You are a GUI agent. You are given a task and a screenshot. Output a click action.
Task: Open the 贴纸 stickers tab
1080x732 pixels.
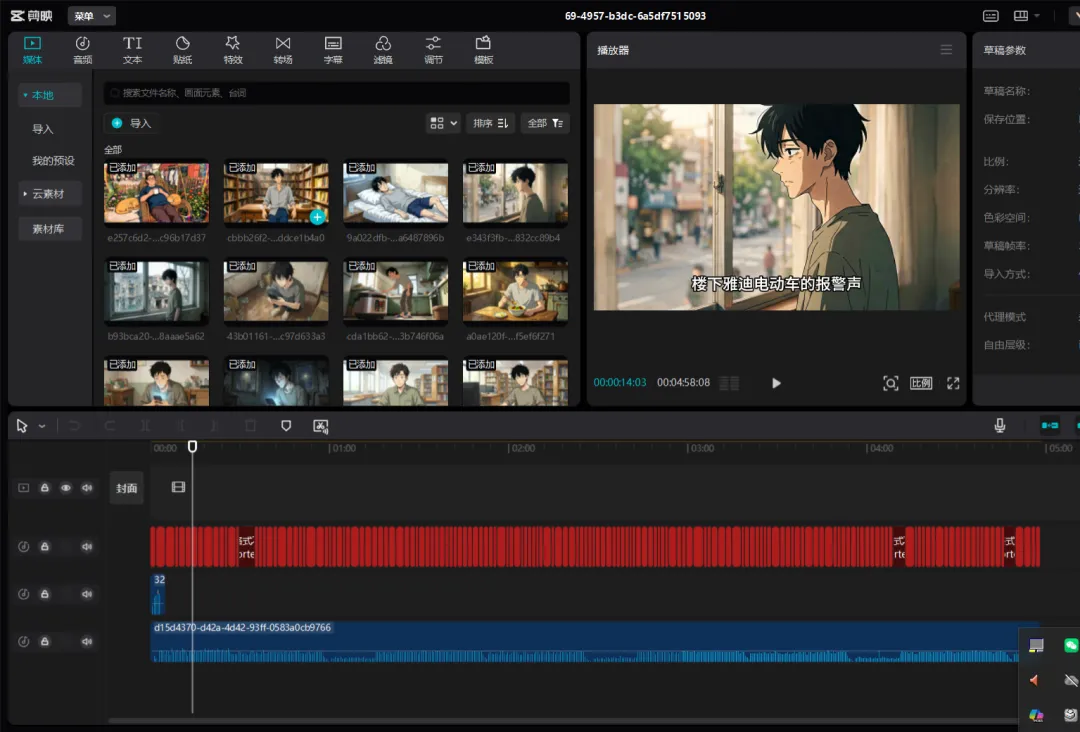tap(183, 50)
